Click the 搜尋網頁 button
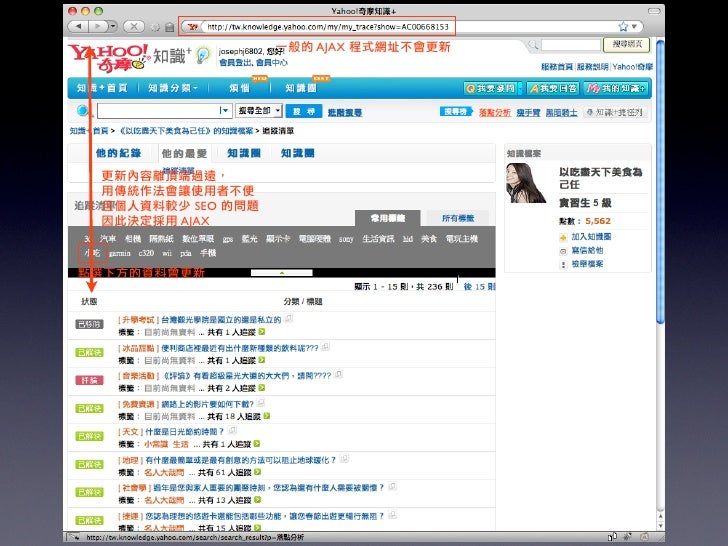 point(627,45)
